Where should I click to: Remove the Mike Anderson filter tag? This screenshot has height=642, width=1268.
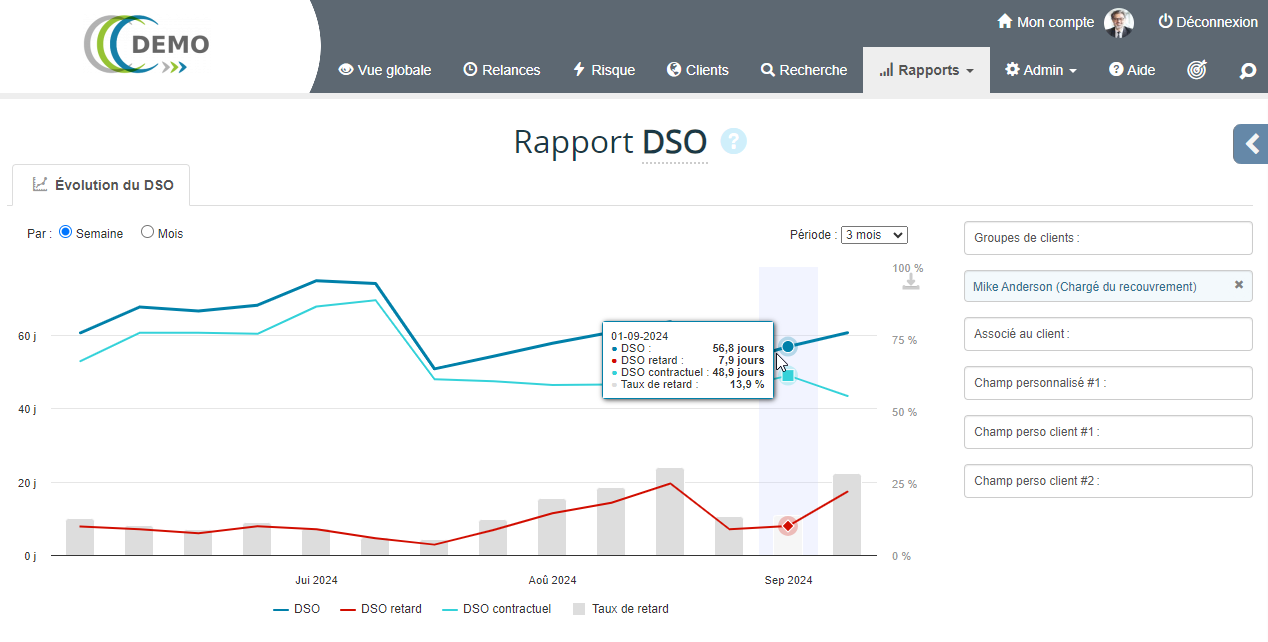click(x=1238, y=285)
